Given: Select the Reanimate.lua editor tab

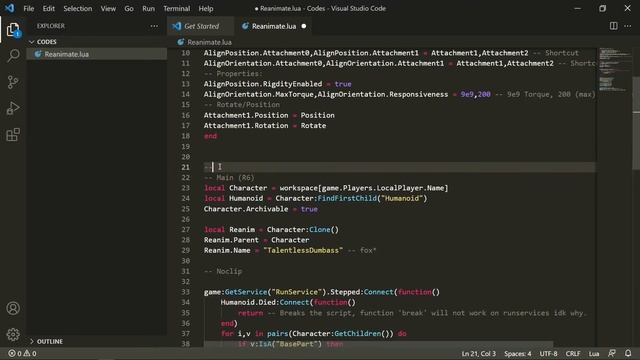Looking at the screenshot, I should tap(274, 26).
